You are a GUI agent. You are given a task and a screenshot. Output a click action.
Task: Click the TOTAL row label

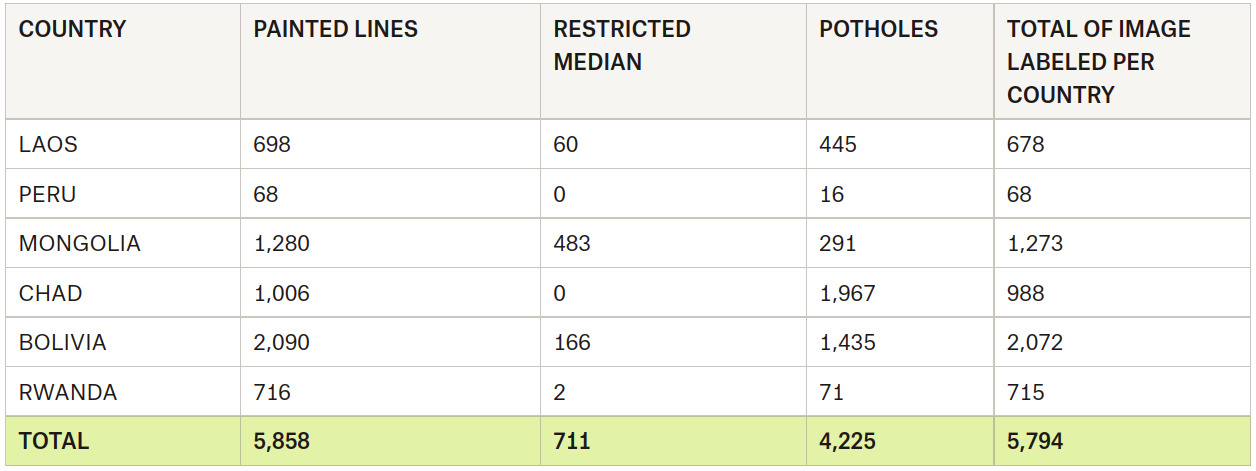(53, 441)
